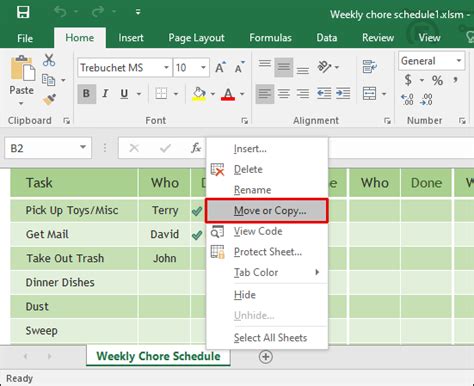
Task: Click the Decrease Indent icon
Action: pyautogui.click(x=324, y=94)
